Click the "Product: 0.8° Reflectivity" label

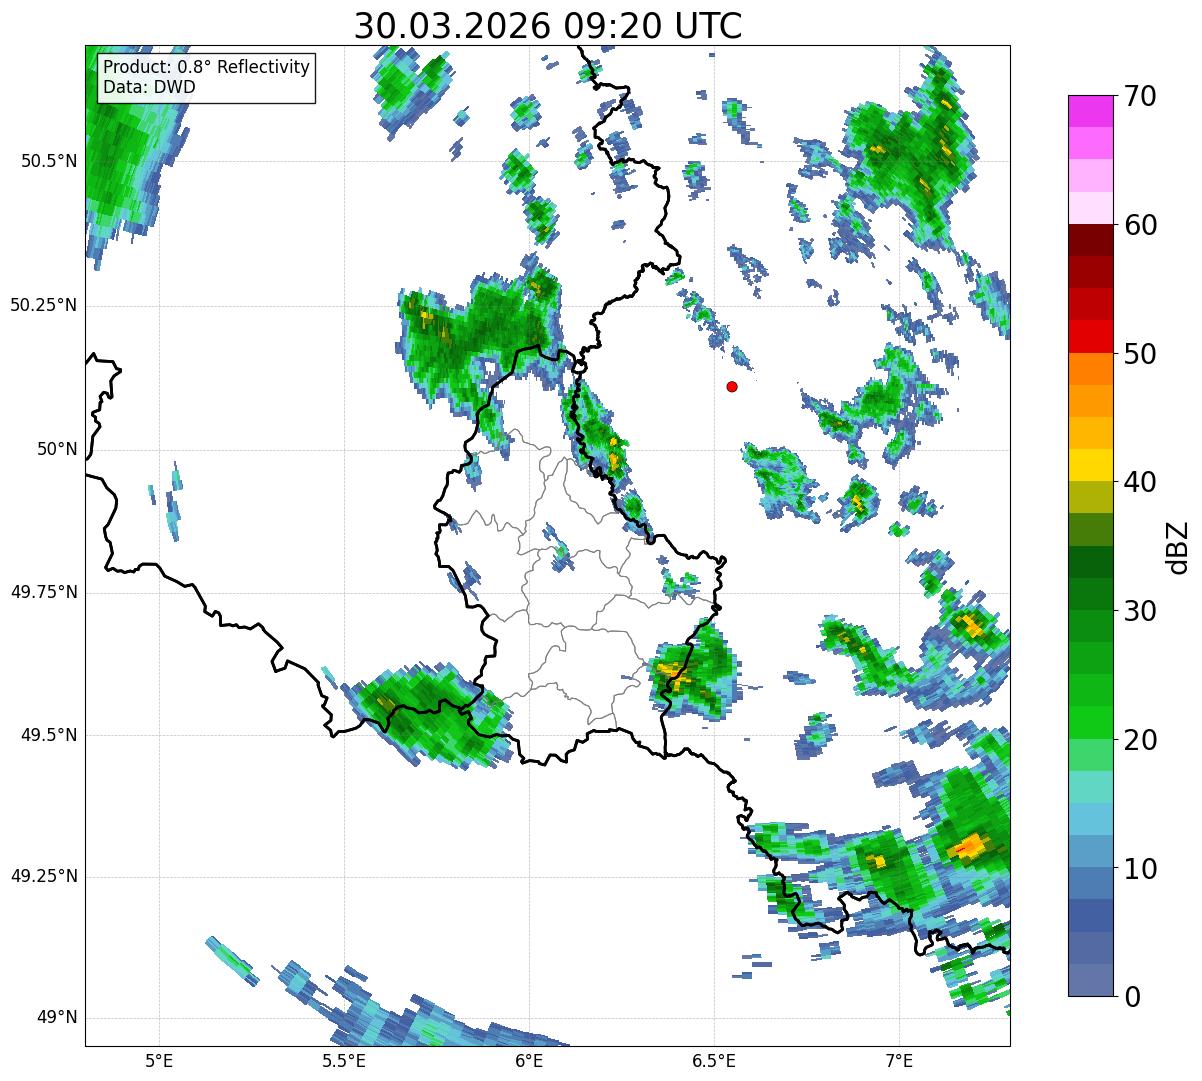point(207,67)
